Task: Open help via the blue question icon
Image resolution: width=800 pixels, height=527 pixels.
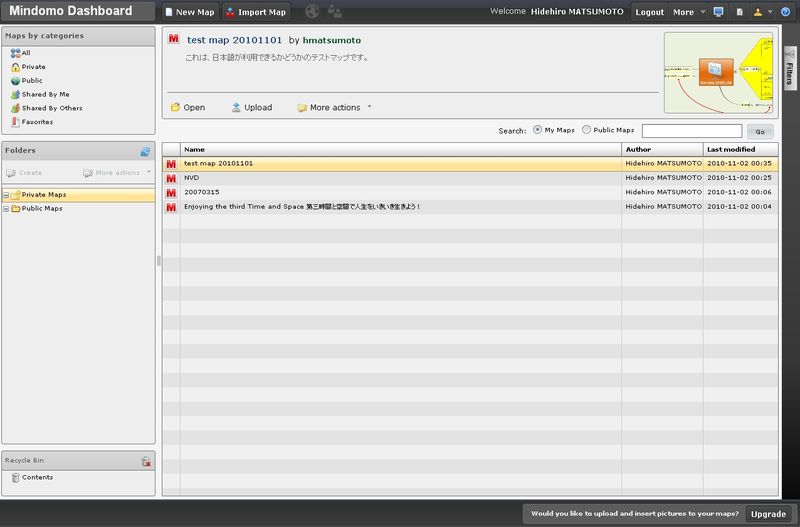Action: point(786,11)
